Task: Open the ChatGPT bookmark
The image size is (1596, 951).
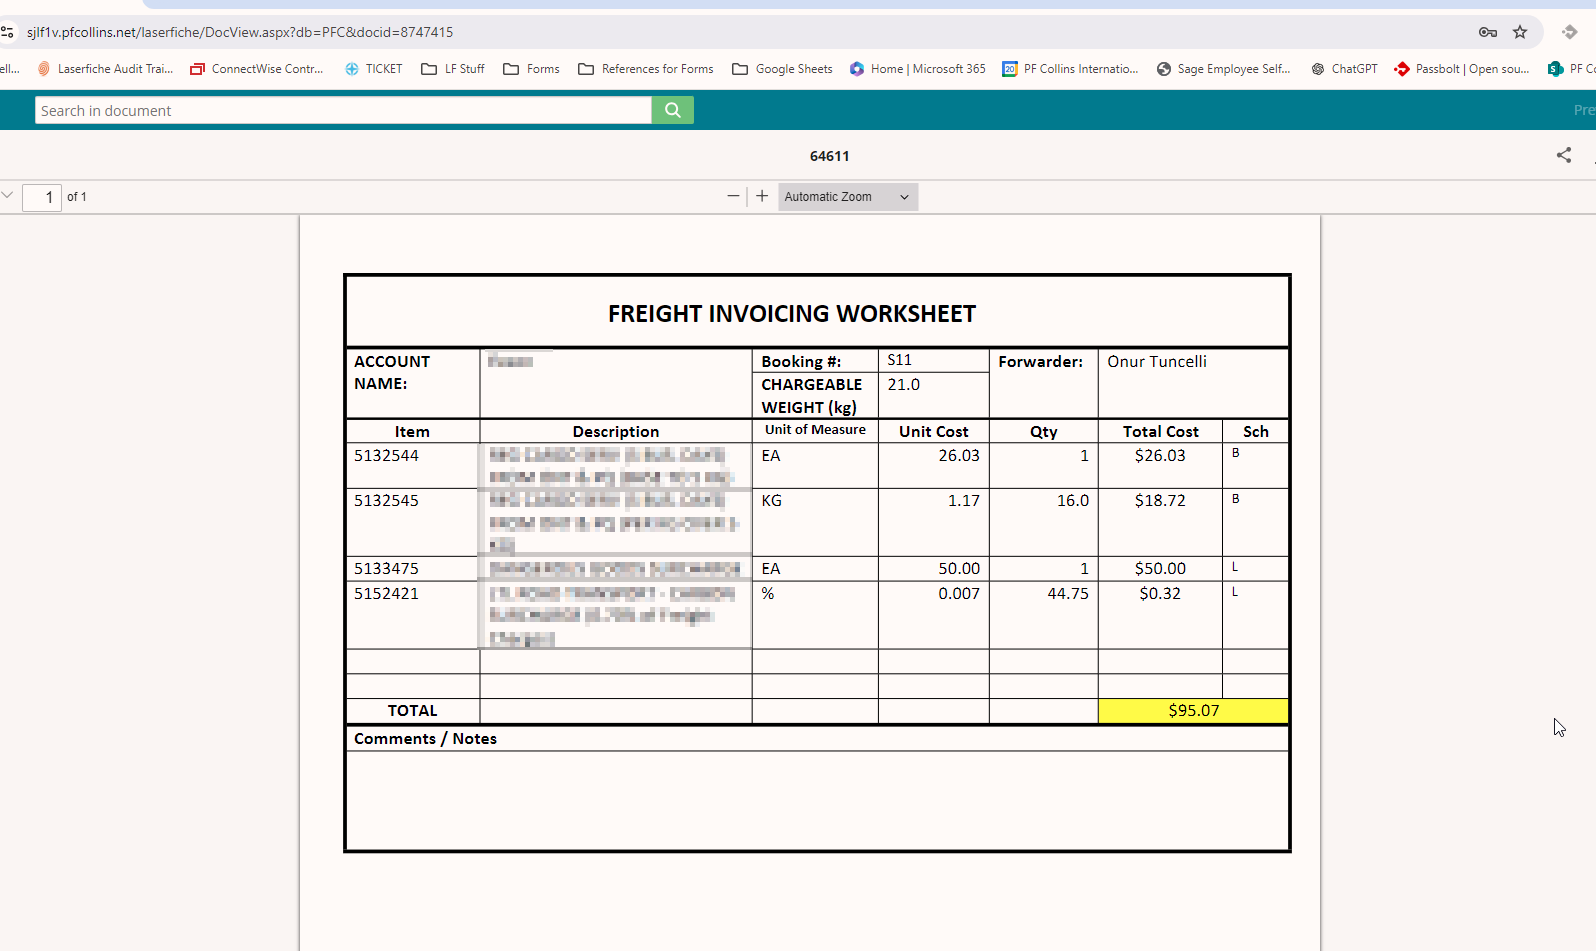Action: [1344, 69]
